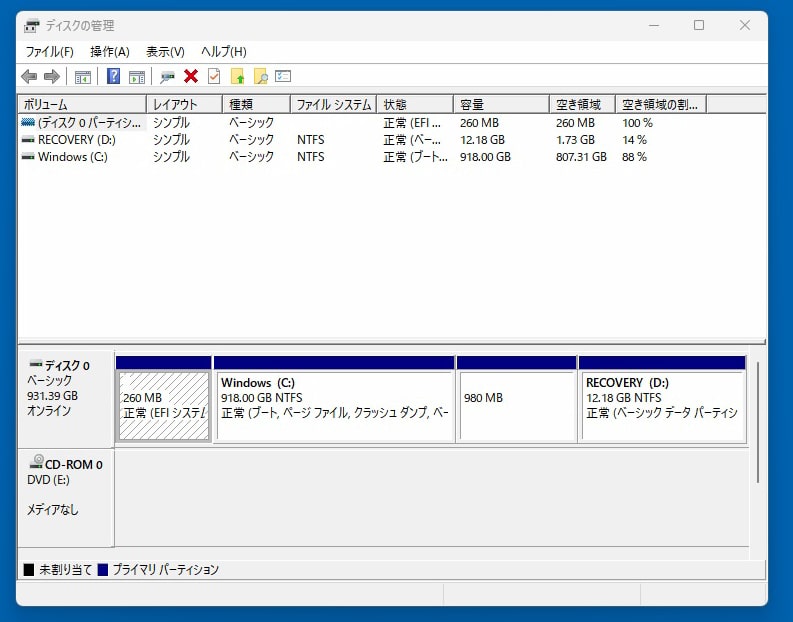793x622 pixels.
Task: Select the 980 MB partition block
Action: point(516,405)
